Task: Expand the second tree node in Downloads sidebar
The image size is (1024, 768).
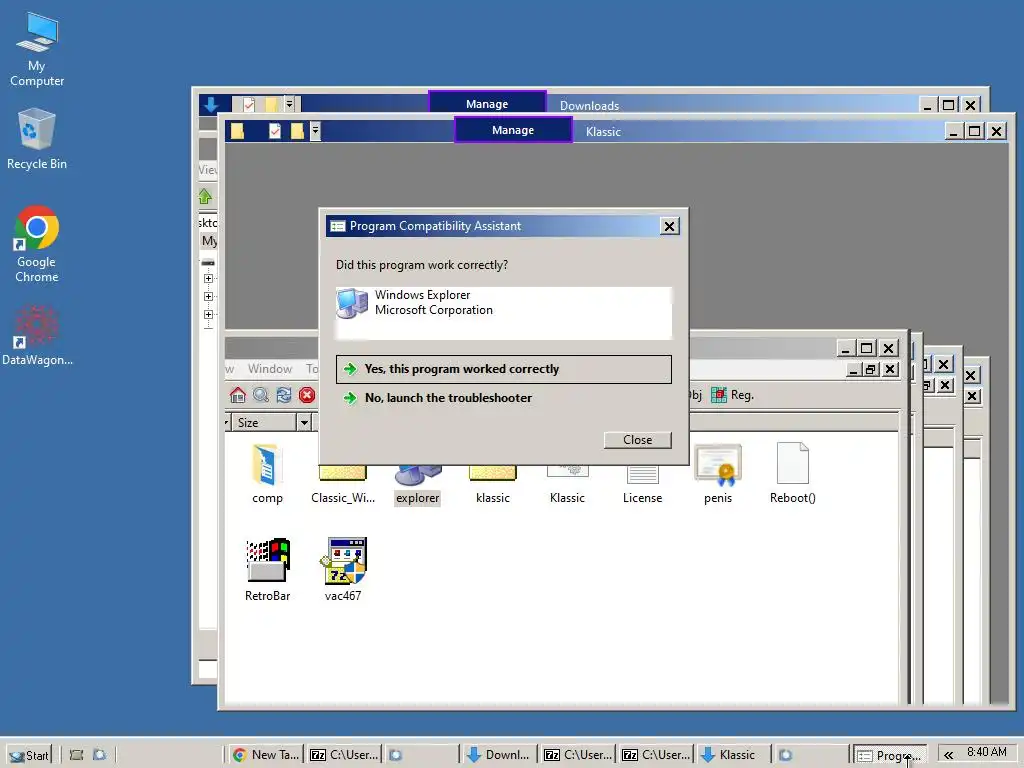Action: pos(208,296)
